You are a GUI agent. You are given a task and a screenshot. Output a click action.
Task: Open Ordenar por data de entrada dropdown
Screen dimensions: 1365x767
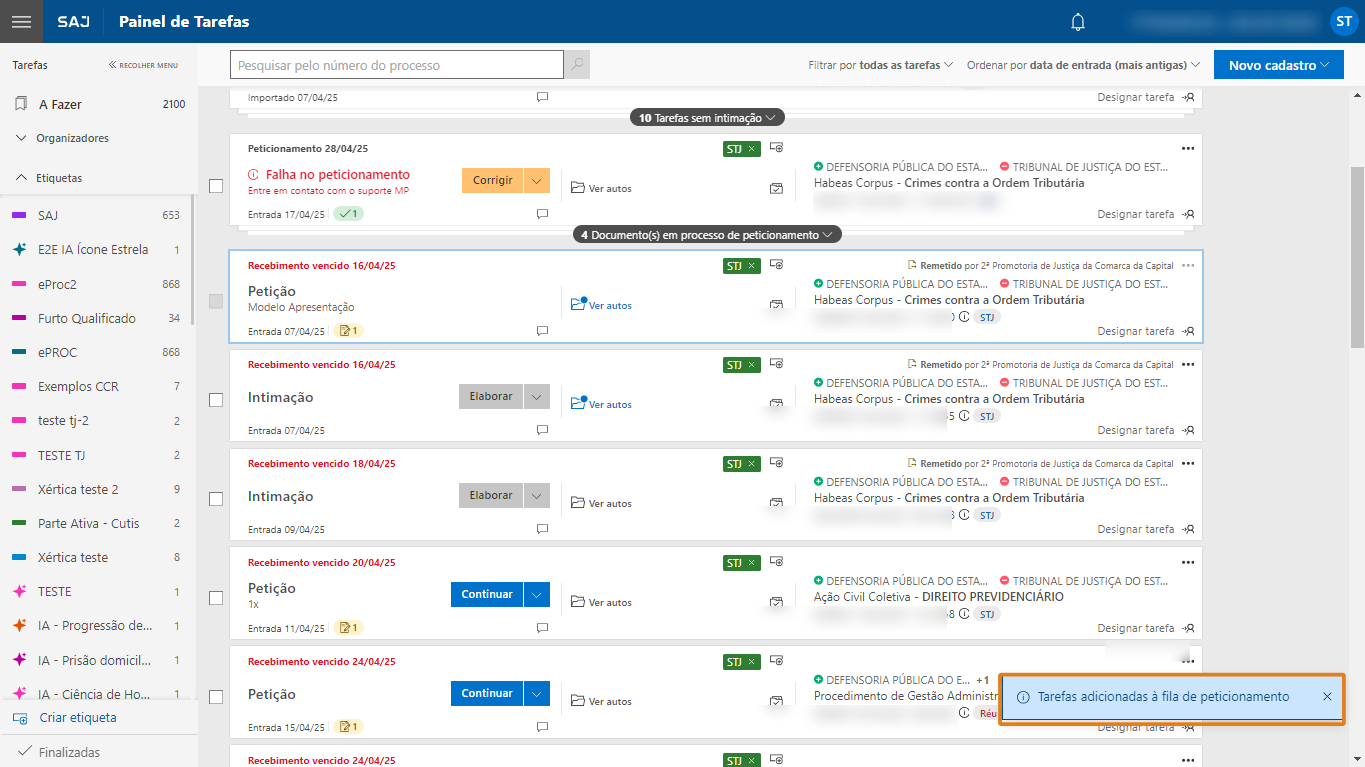[1083, 65]
